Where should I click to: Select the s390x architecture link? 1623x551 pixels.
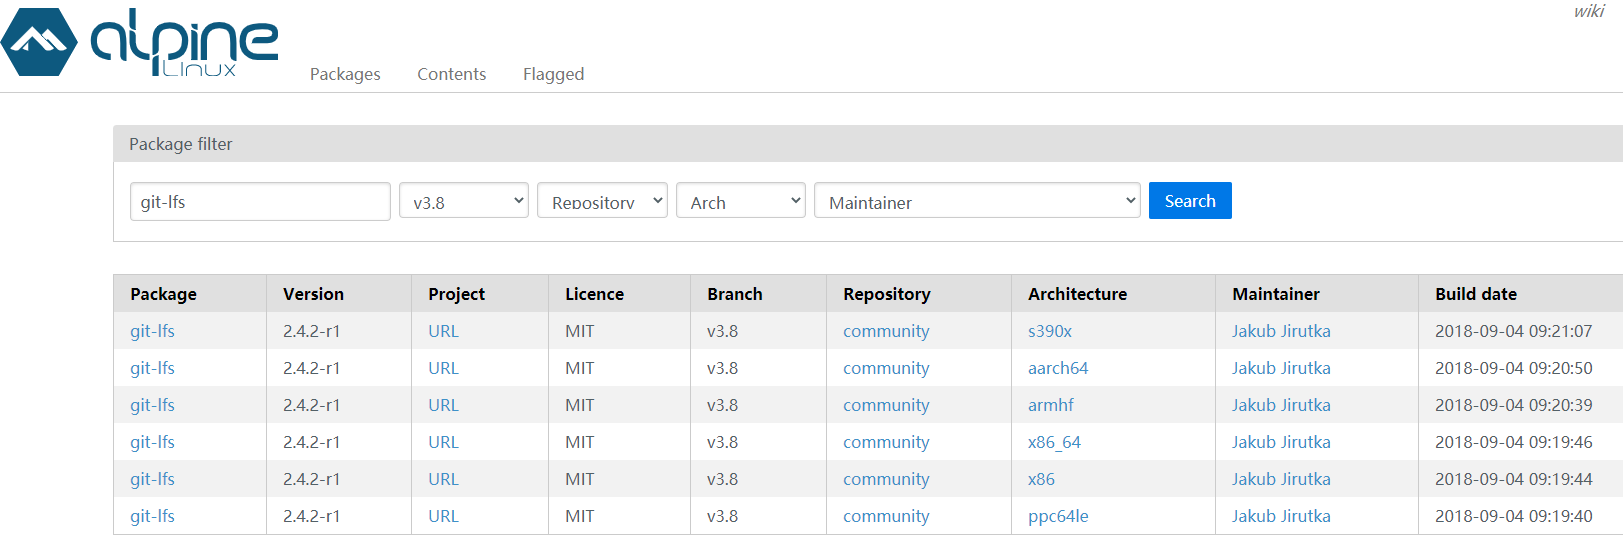(x=1049, y=331)
